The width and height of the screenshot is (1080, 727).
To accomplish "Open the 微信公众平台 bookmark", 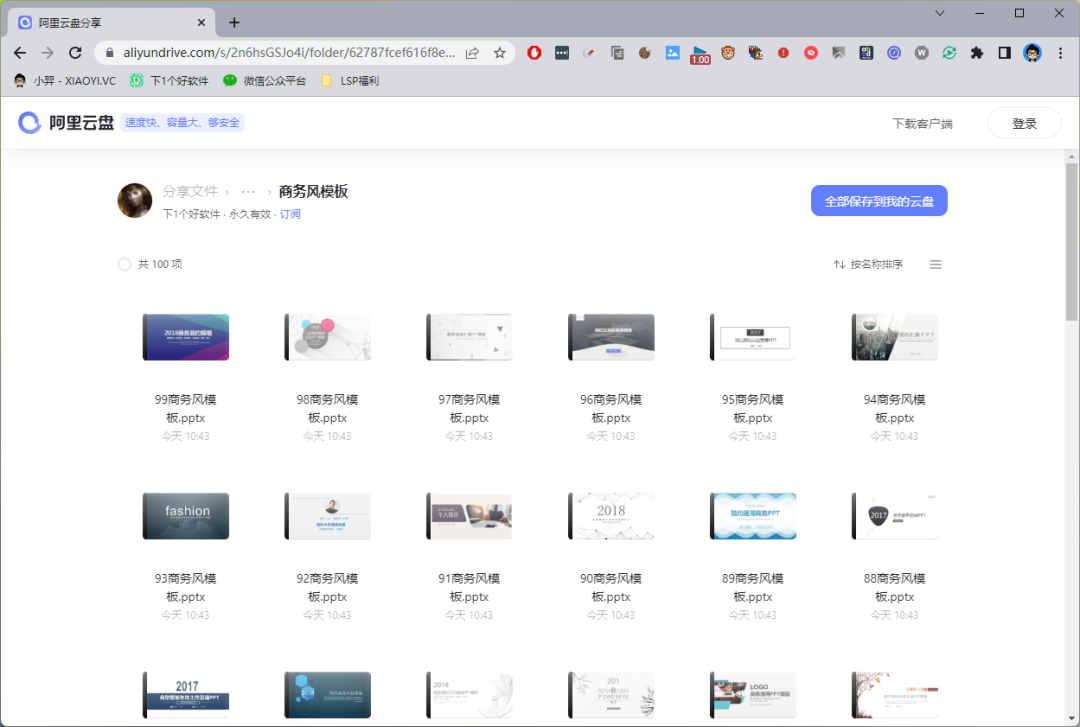I will pyautogui.click(x=265, y=81).
